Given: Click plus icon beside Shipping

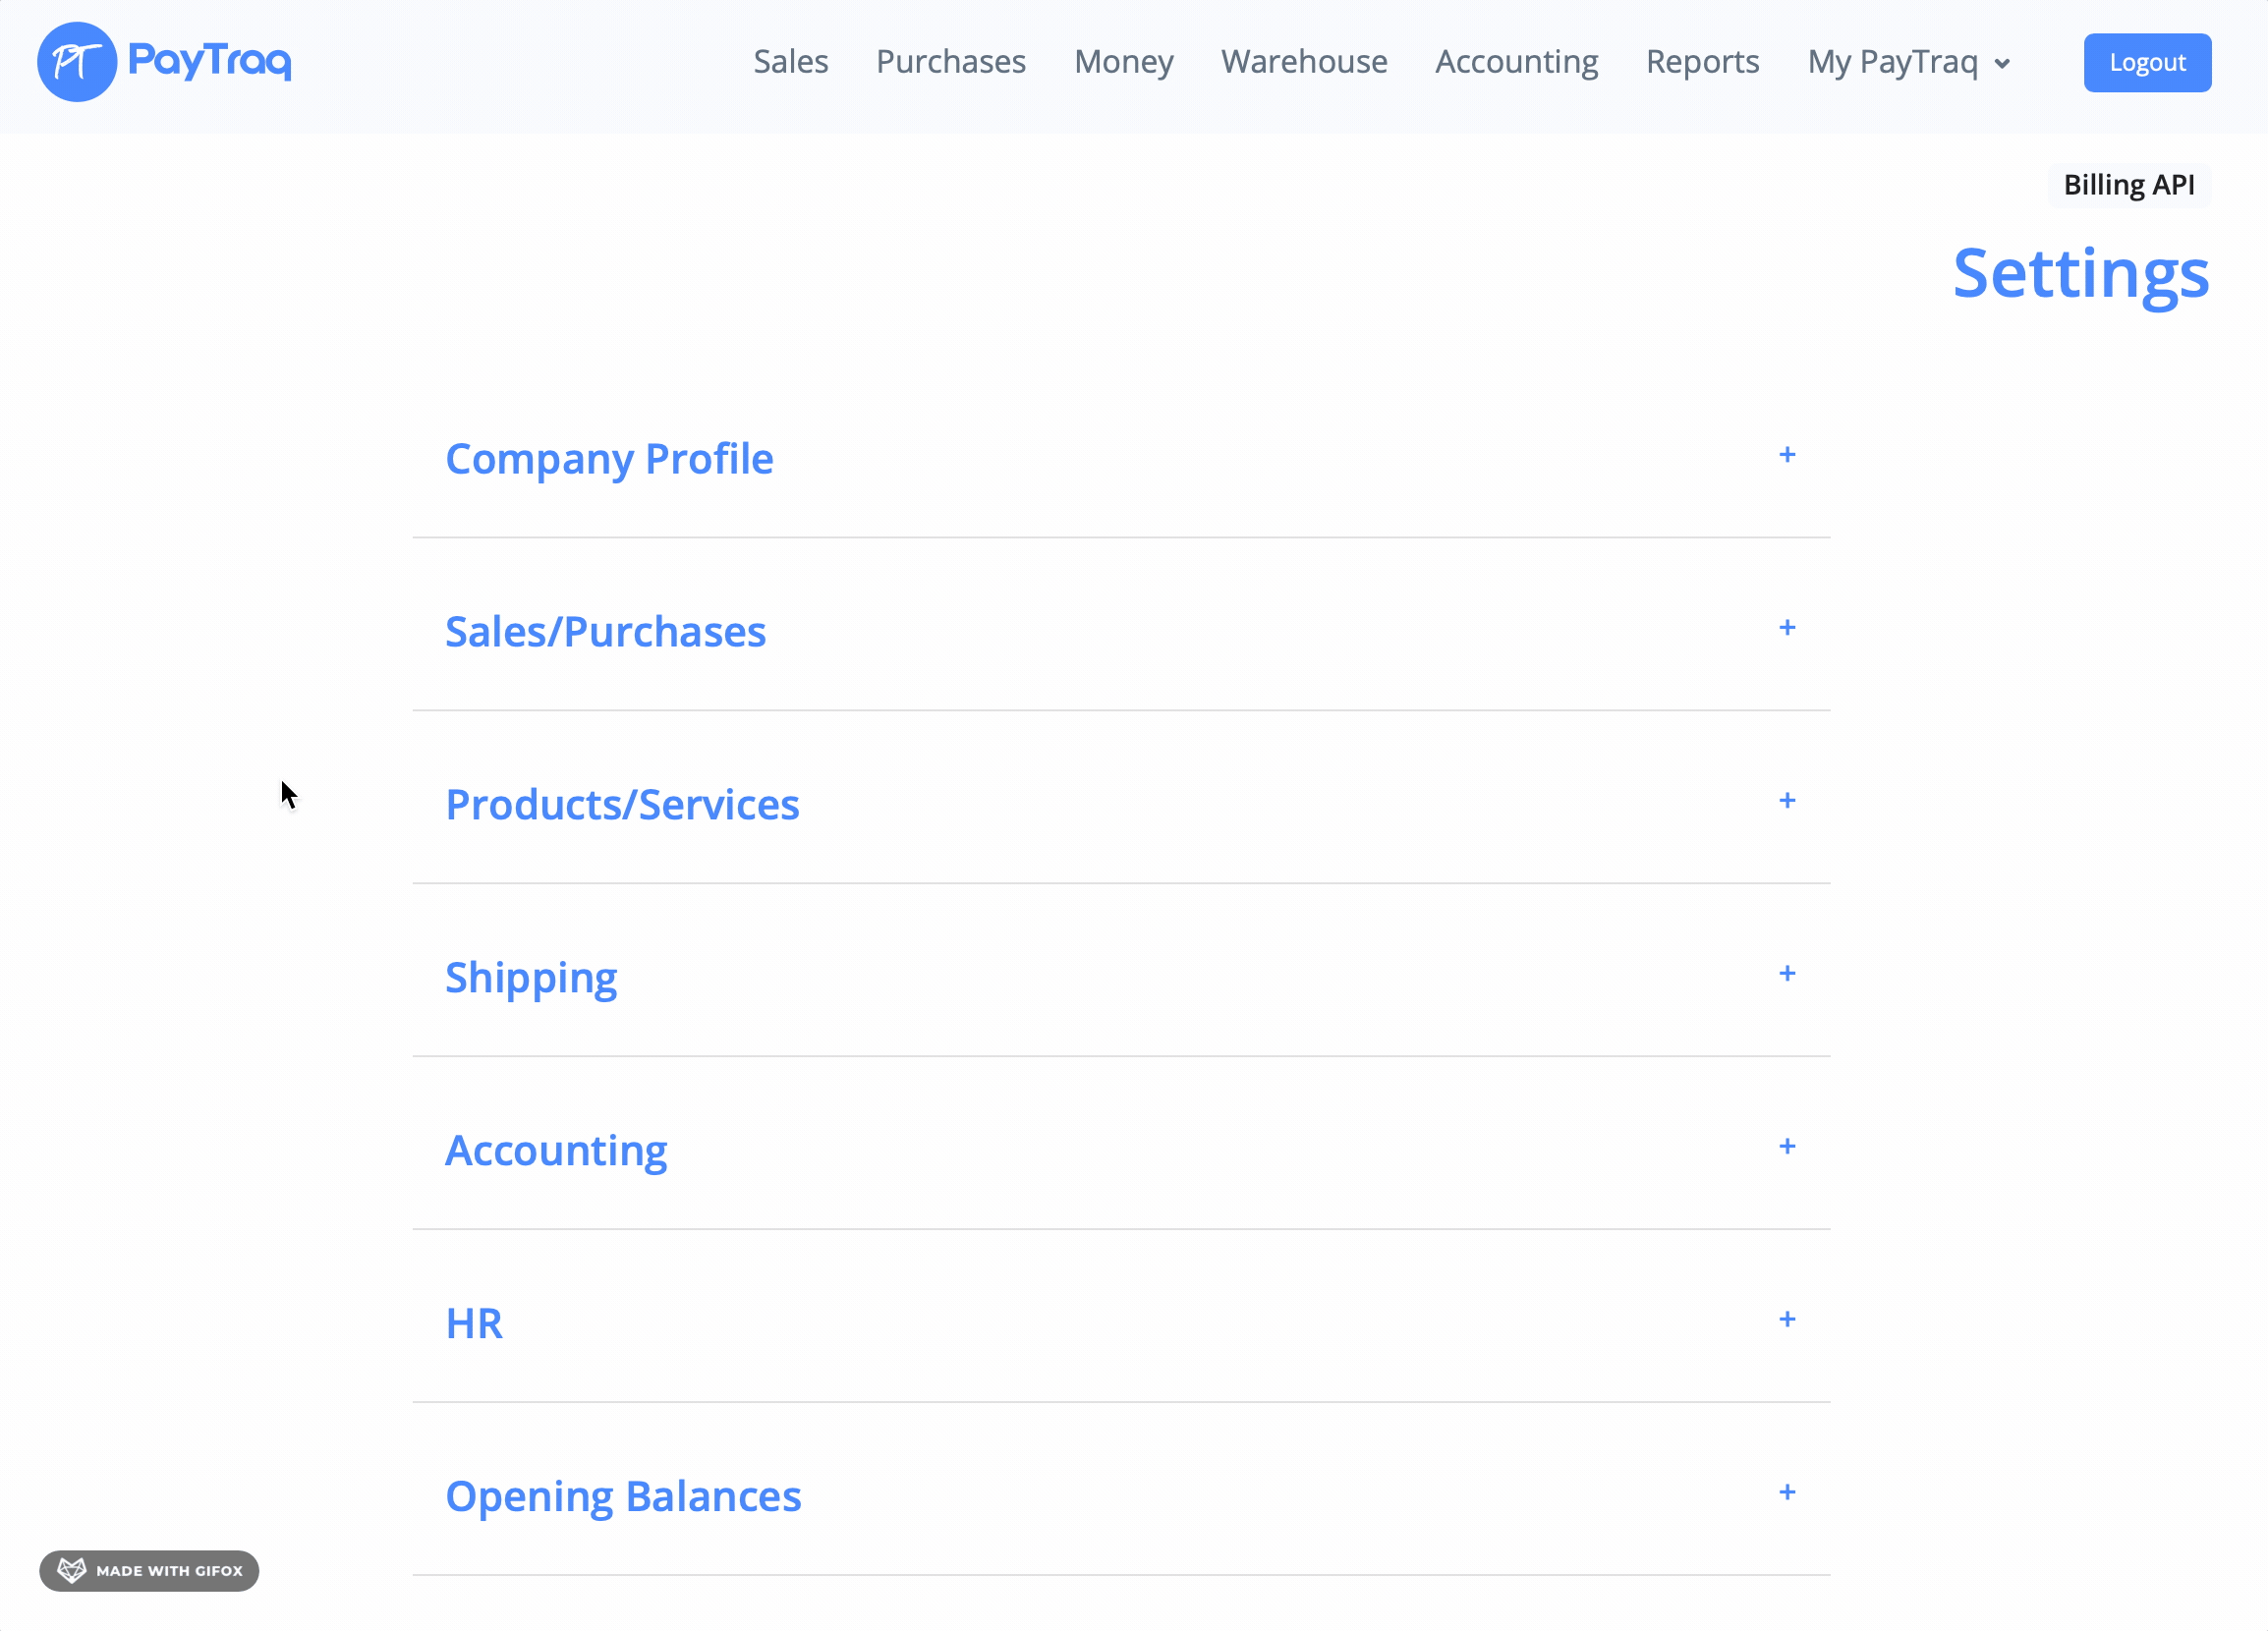Looking at the screenshot, I should 1787,974.
